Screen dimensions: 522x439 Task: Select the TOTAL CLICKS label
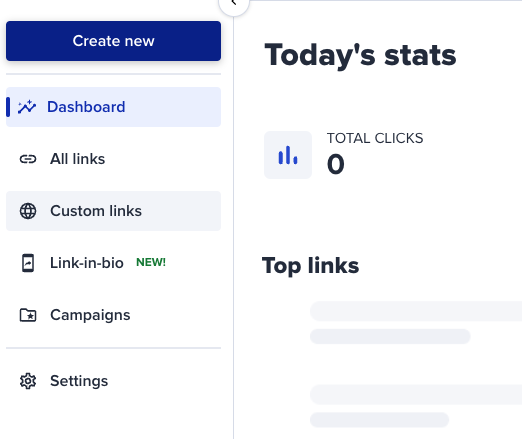(375, 138)
